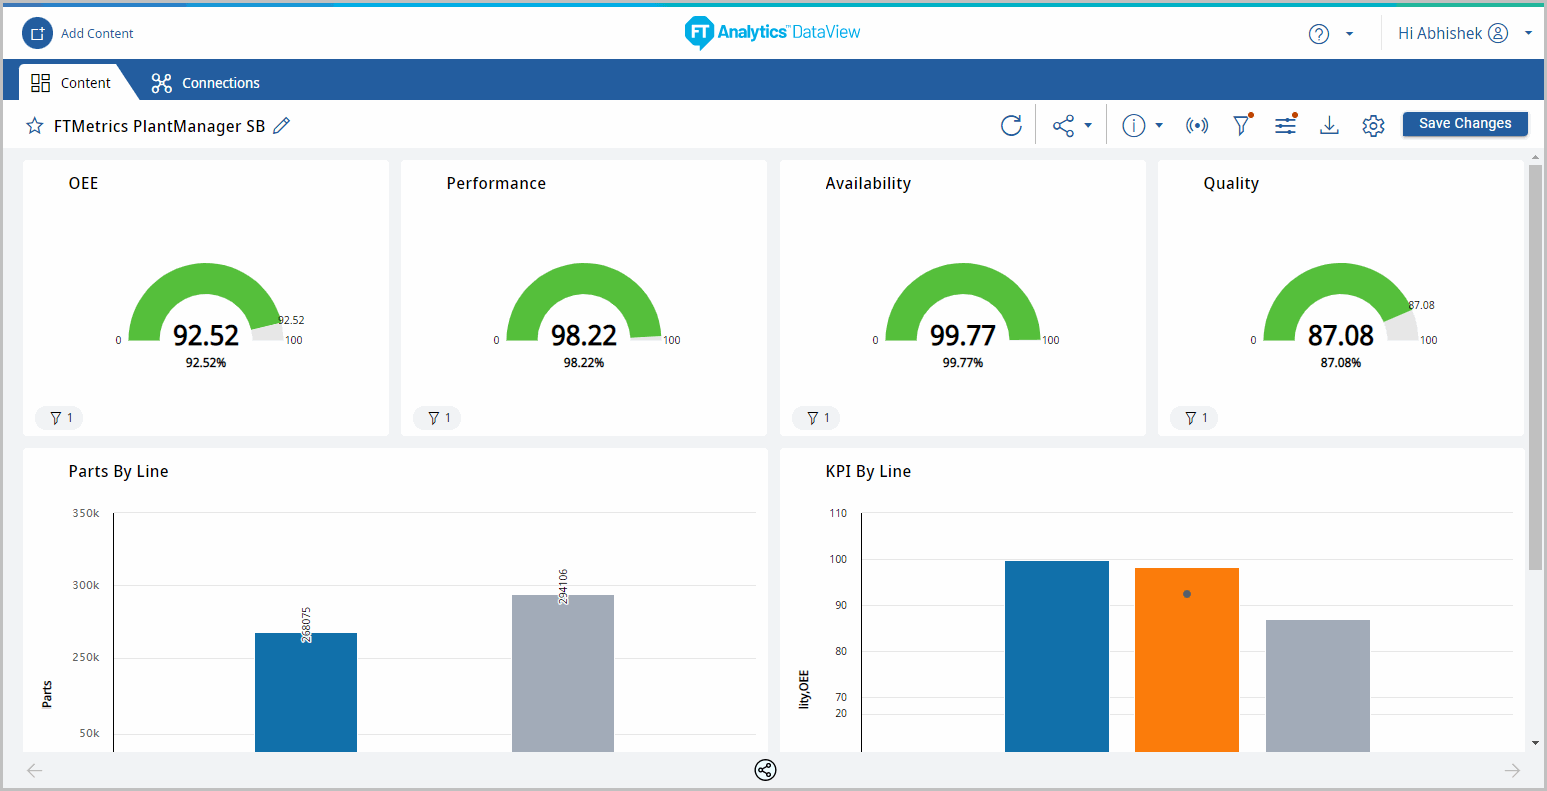
Task: Expand the help menu dropdown arrow
Action: tap(1349, 34)
